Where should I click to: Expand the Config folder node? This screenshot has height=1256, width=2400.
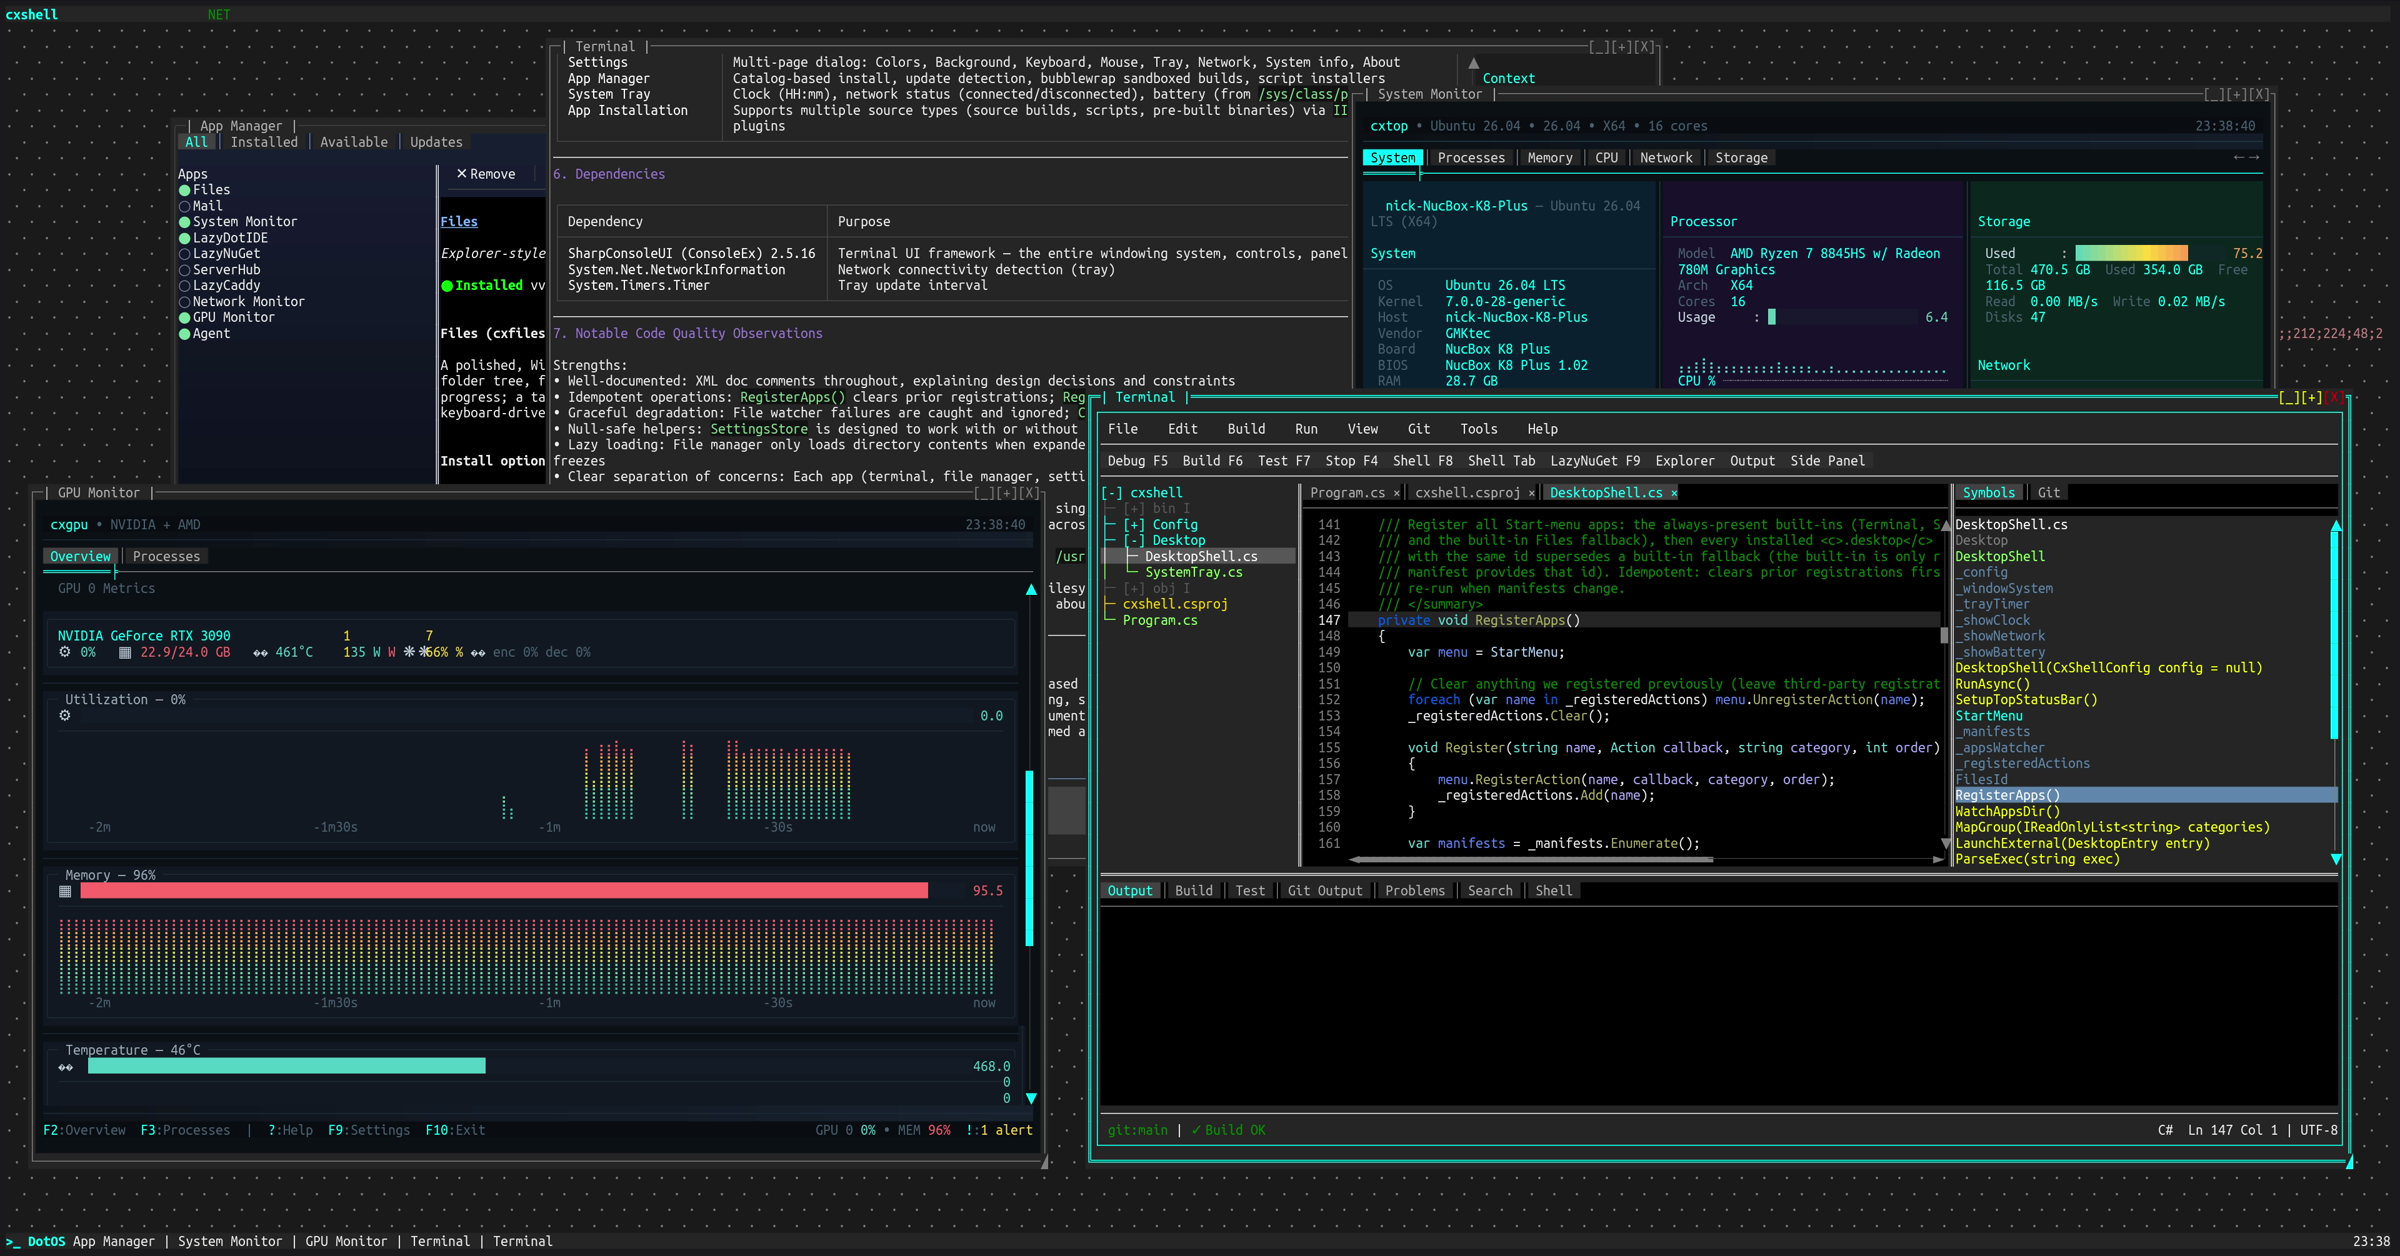click(1134, 525)
